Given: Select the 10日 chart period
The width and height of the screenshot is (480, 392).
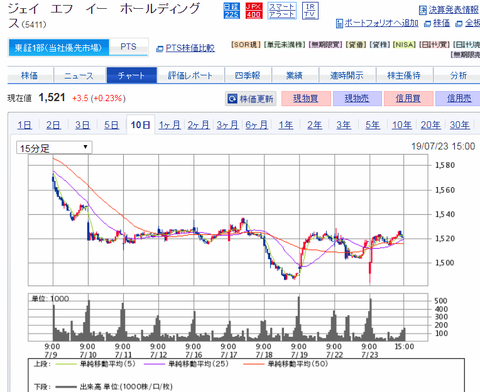Looking at the screenshot, I should 140,125.
